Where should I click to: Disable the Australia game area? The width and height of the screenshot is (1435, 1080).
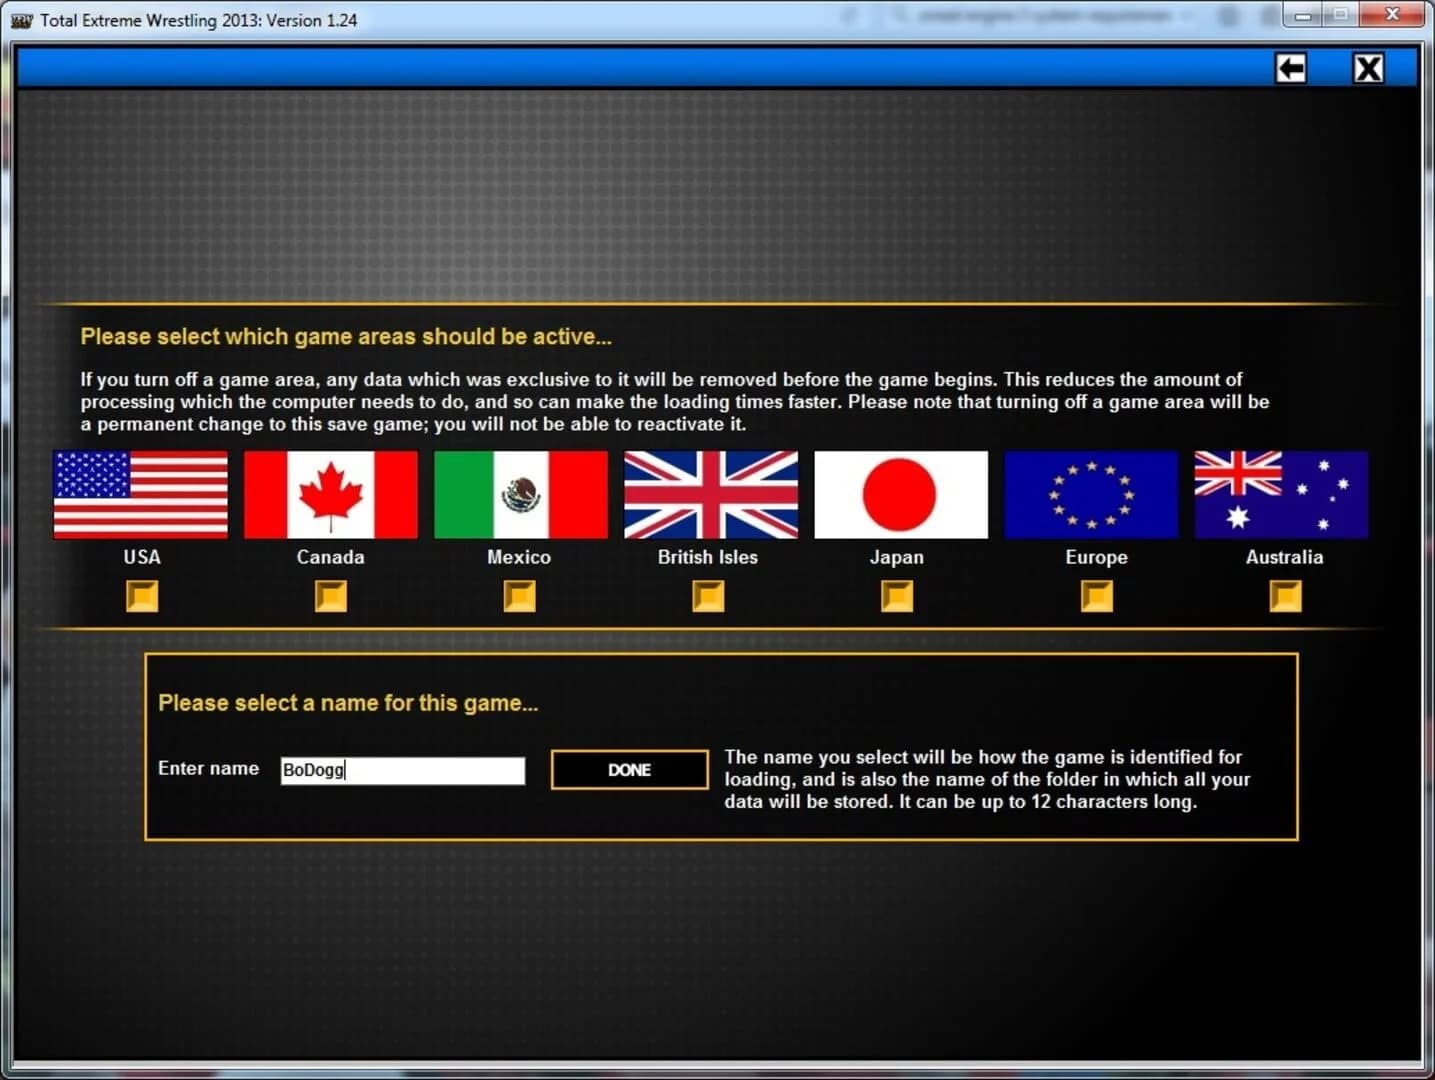[1284, 596]
